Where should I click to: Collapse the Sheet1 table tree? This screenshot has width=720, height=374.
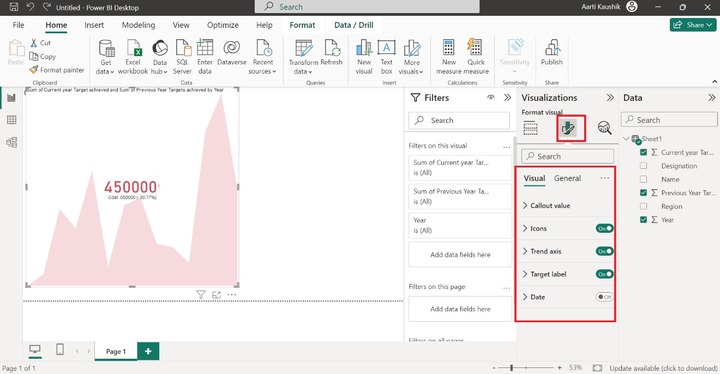coord(626,139)
